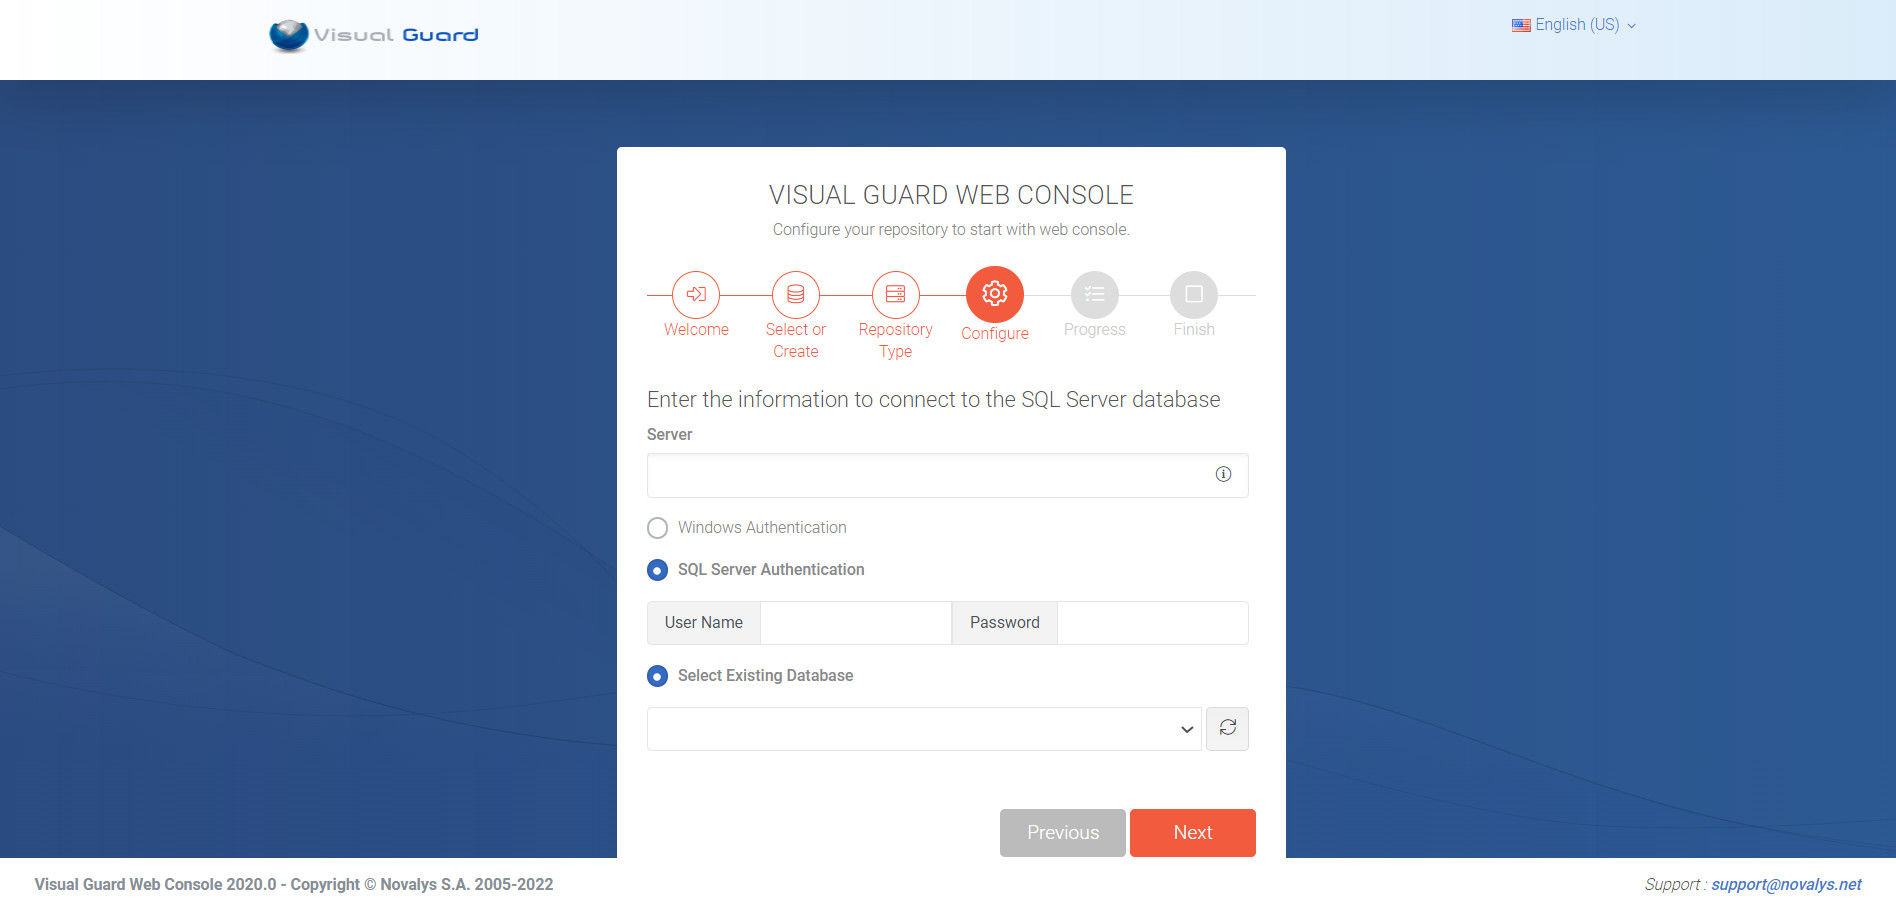Click the info icon in the Server field
The width and height of the screenshot is (1896, 910).
[x=1222, y=474]
